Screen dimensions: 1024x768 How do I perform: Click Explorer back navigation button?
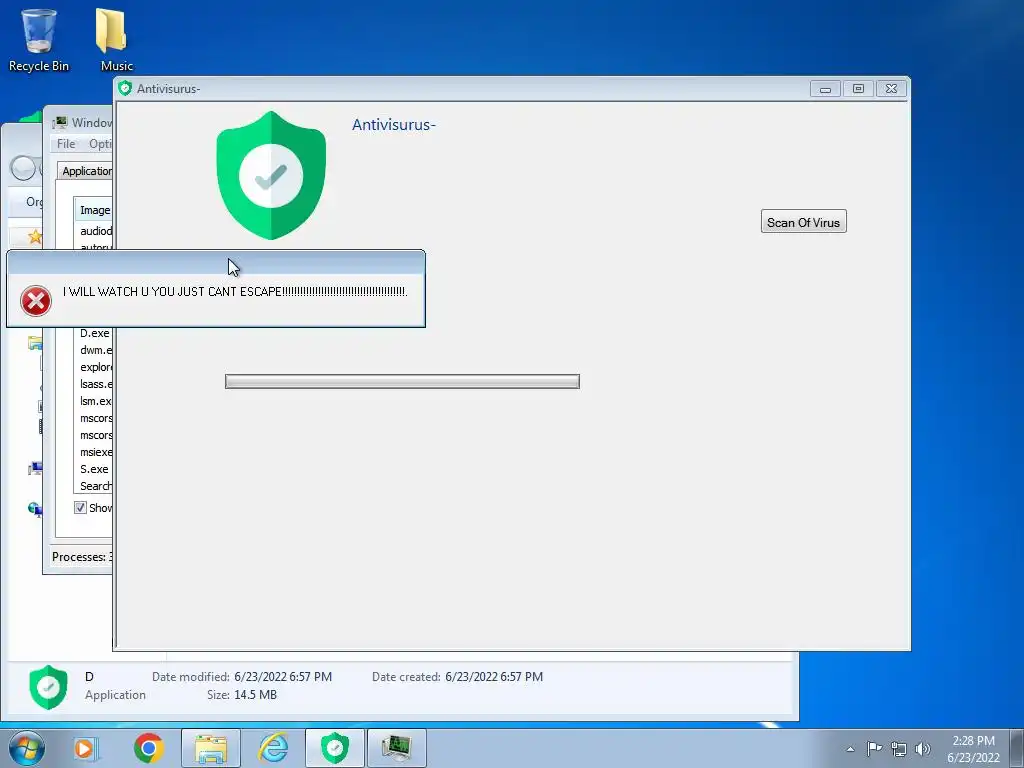(x=23, y=168)
